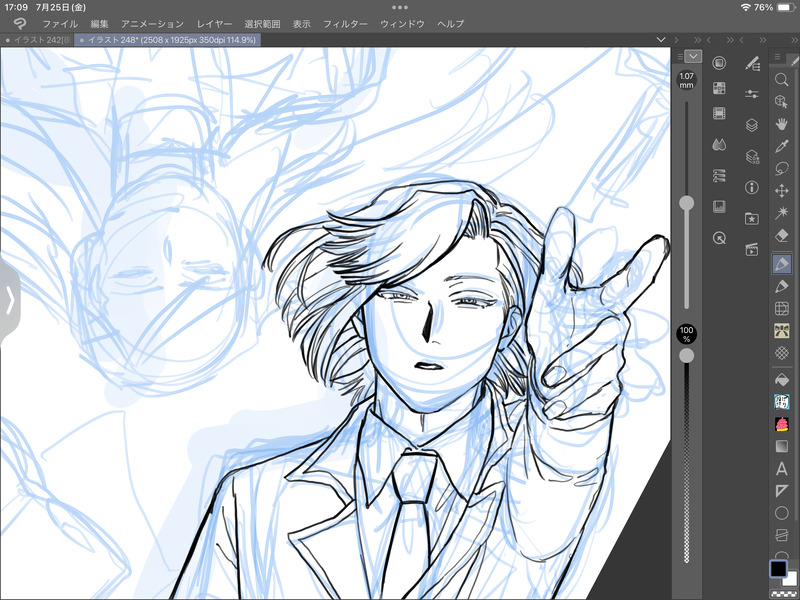This screenshot has height=600, width=800.
Task: Adjust the brush size slider track
Action: click(686, 205)
